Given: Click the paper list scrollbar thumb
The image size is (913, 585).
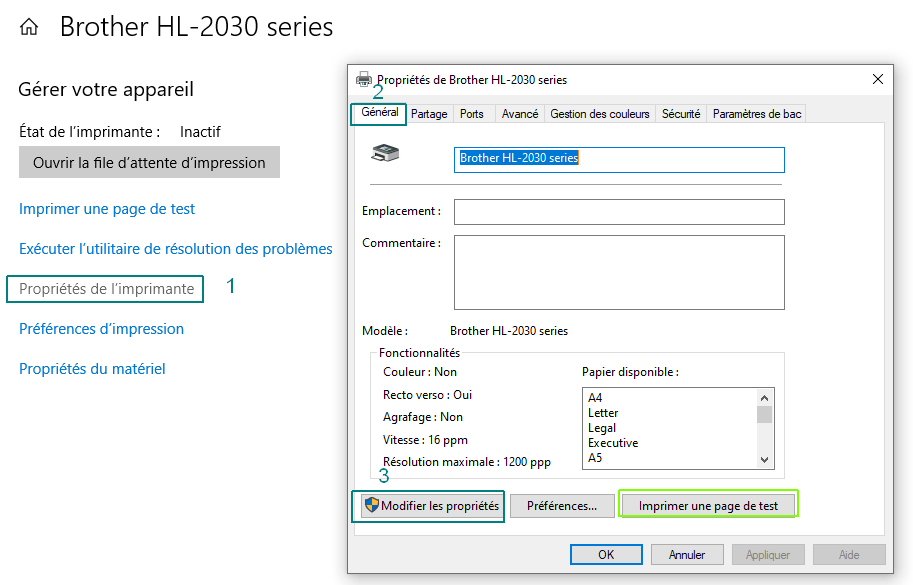Looking at the screenshot, I should pyautogui.click(x=765, y=414).
